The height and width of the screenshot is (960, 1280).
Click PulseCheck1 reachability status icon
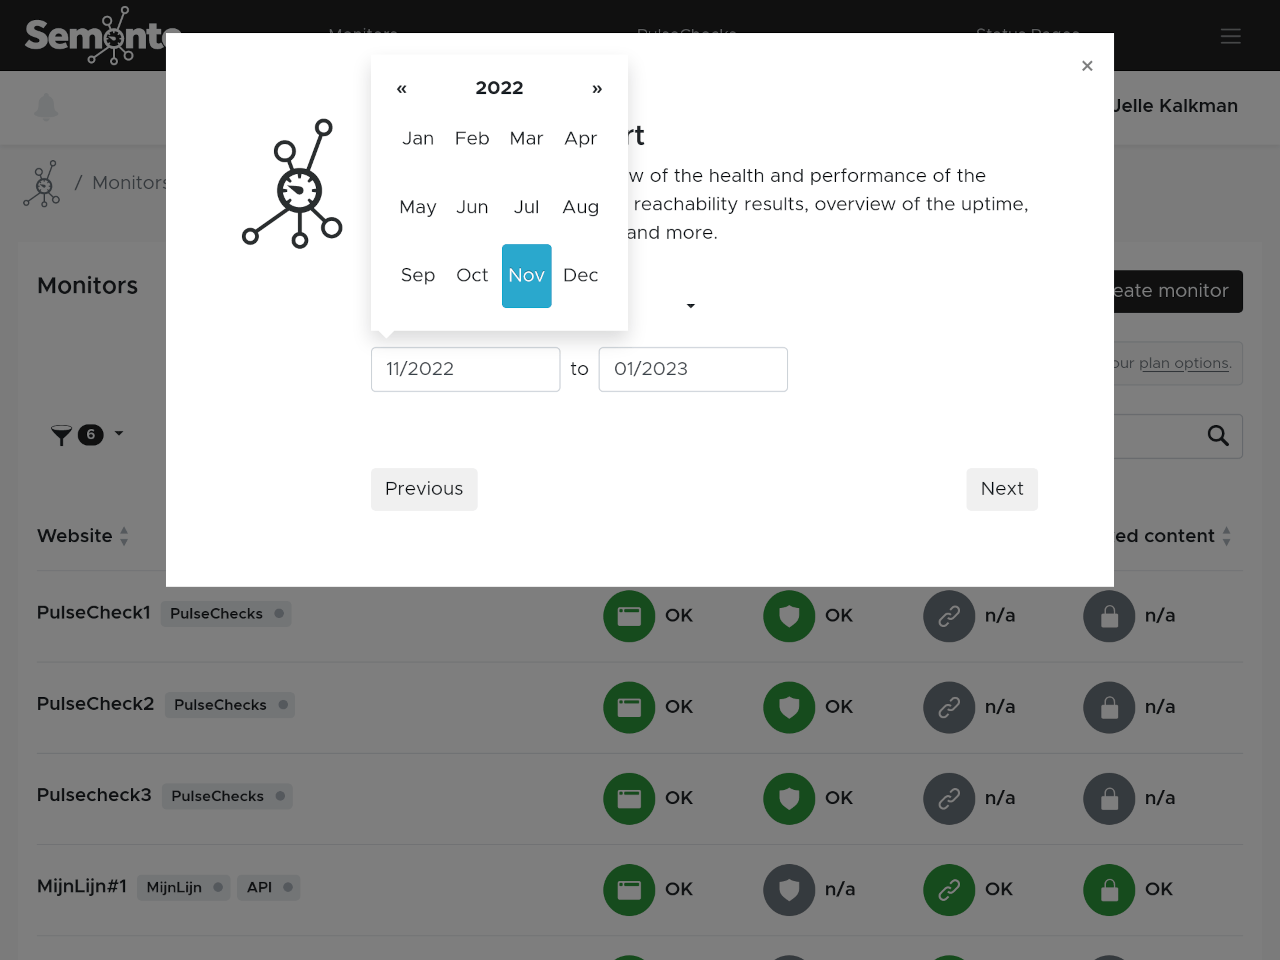click(x=629, y=616)
